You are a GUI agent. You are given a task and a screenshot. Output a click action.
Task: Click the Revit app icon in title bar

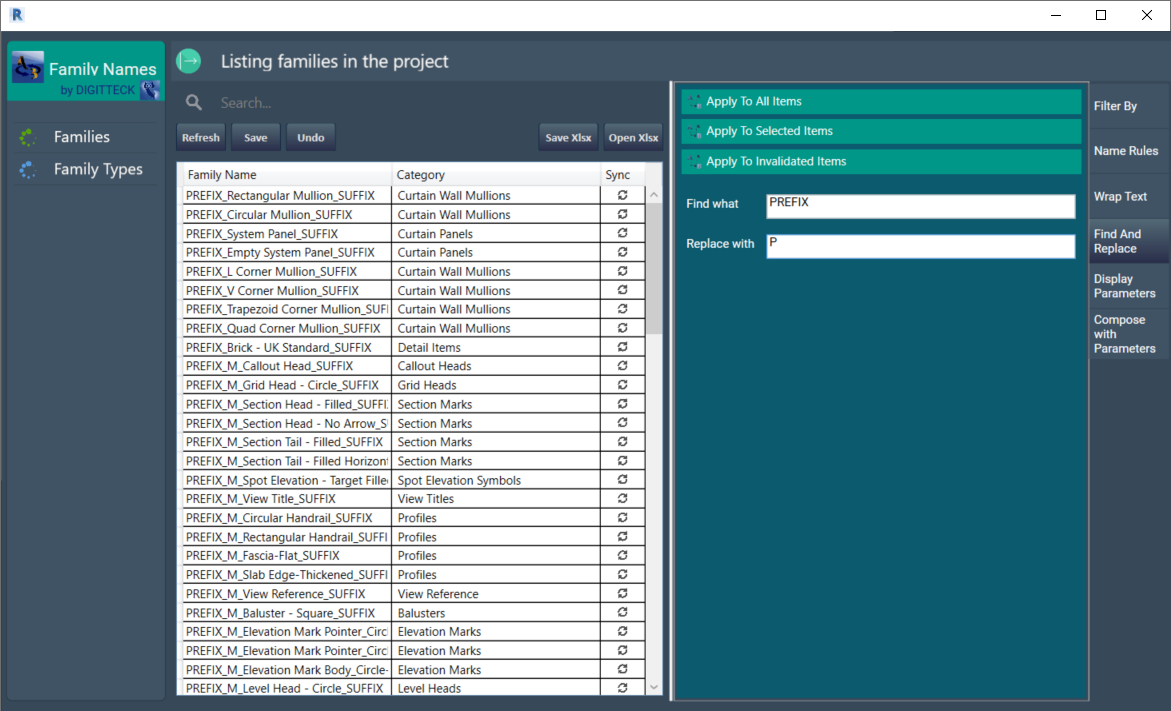pos(16,14)
